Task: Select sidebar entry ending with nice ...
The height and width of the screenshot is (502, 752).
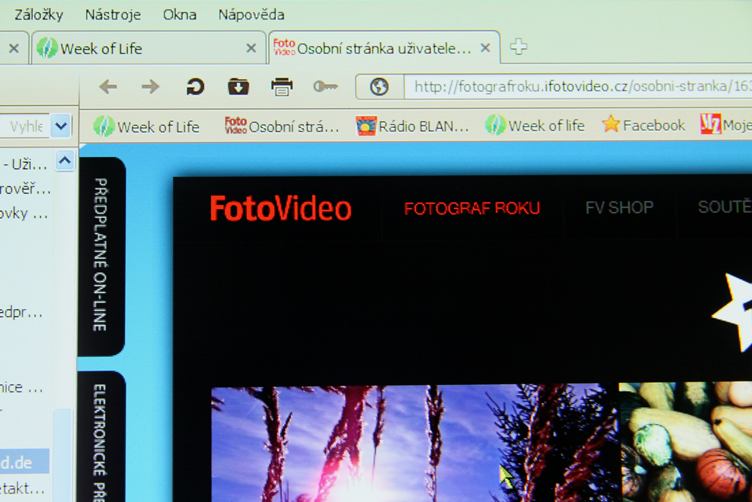Action: pyautogui.click(x=22, y=387)
